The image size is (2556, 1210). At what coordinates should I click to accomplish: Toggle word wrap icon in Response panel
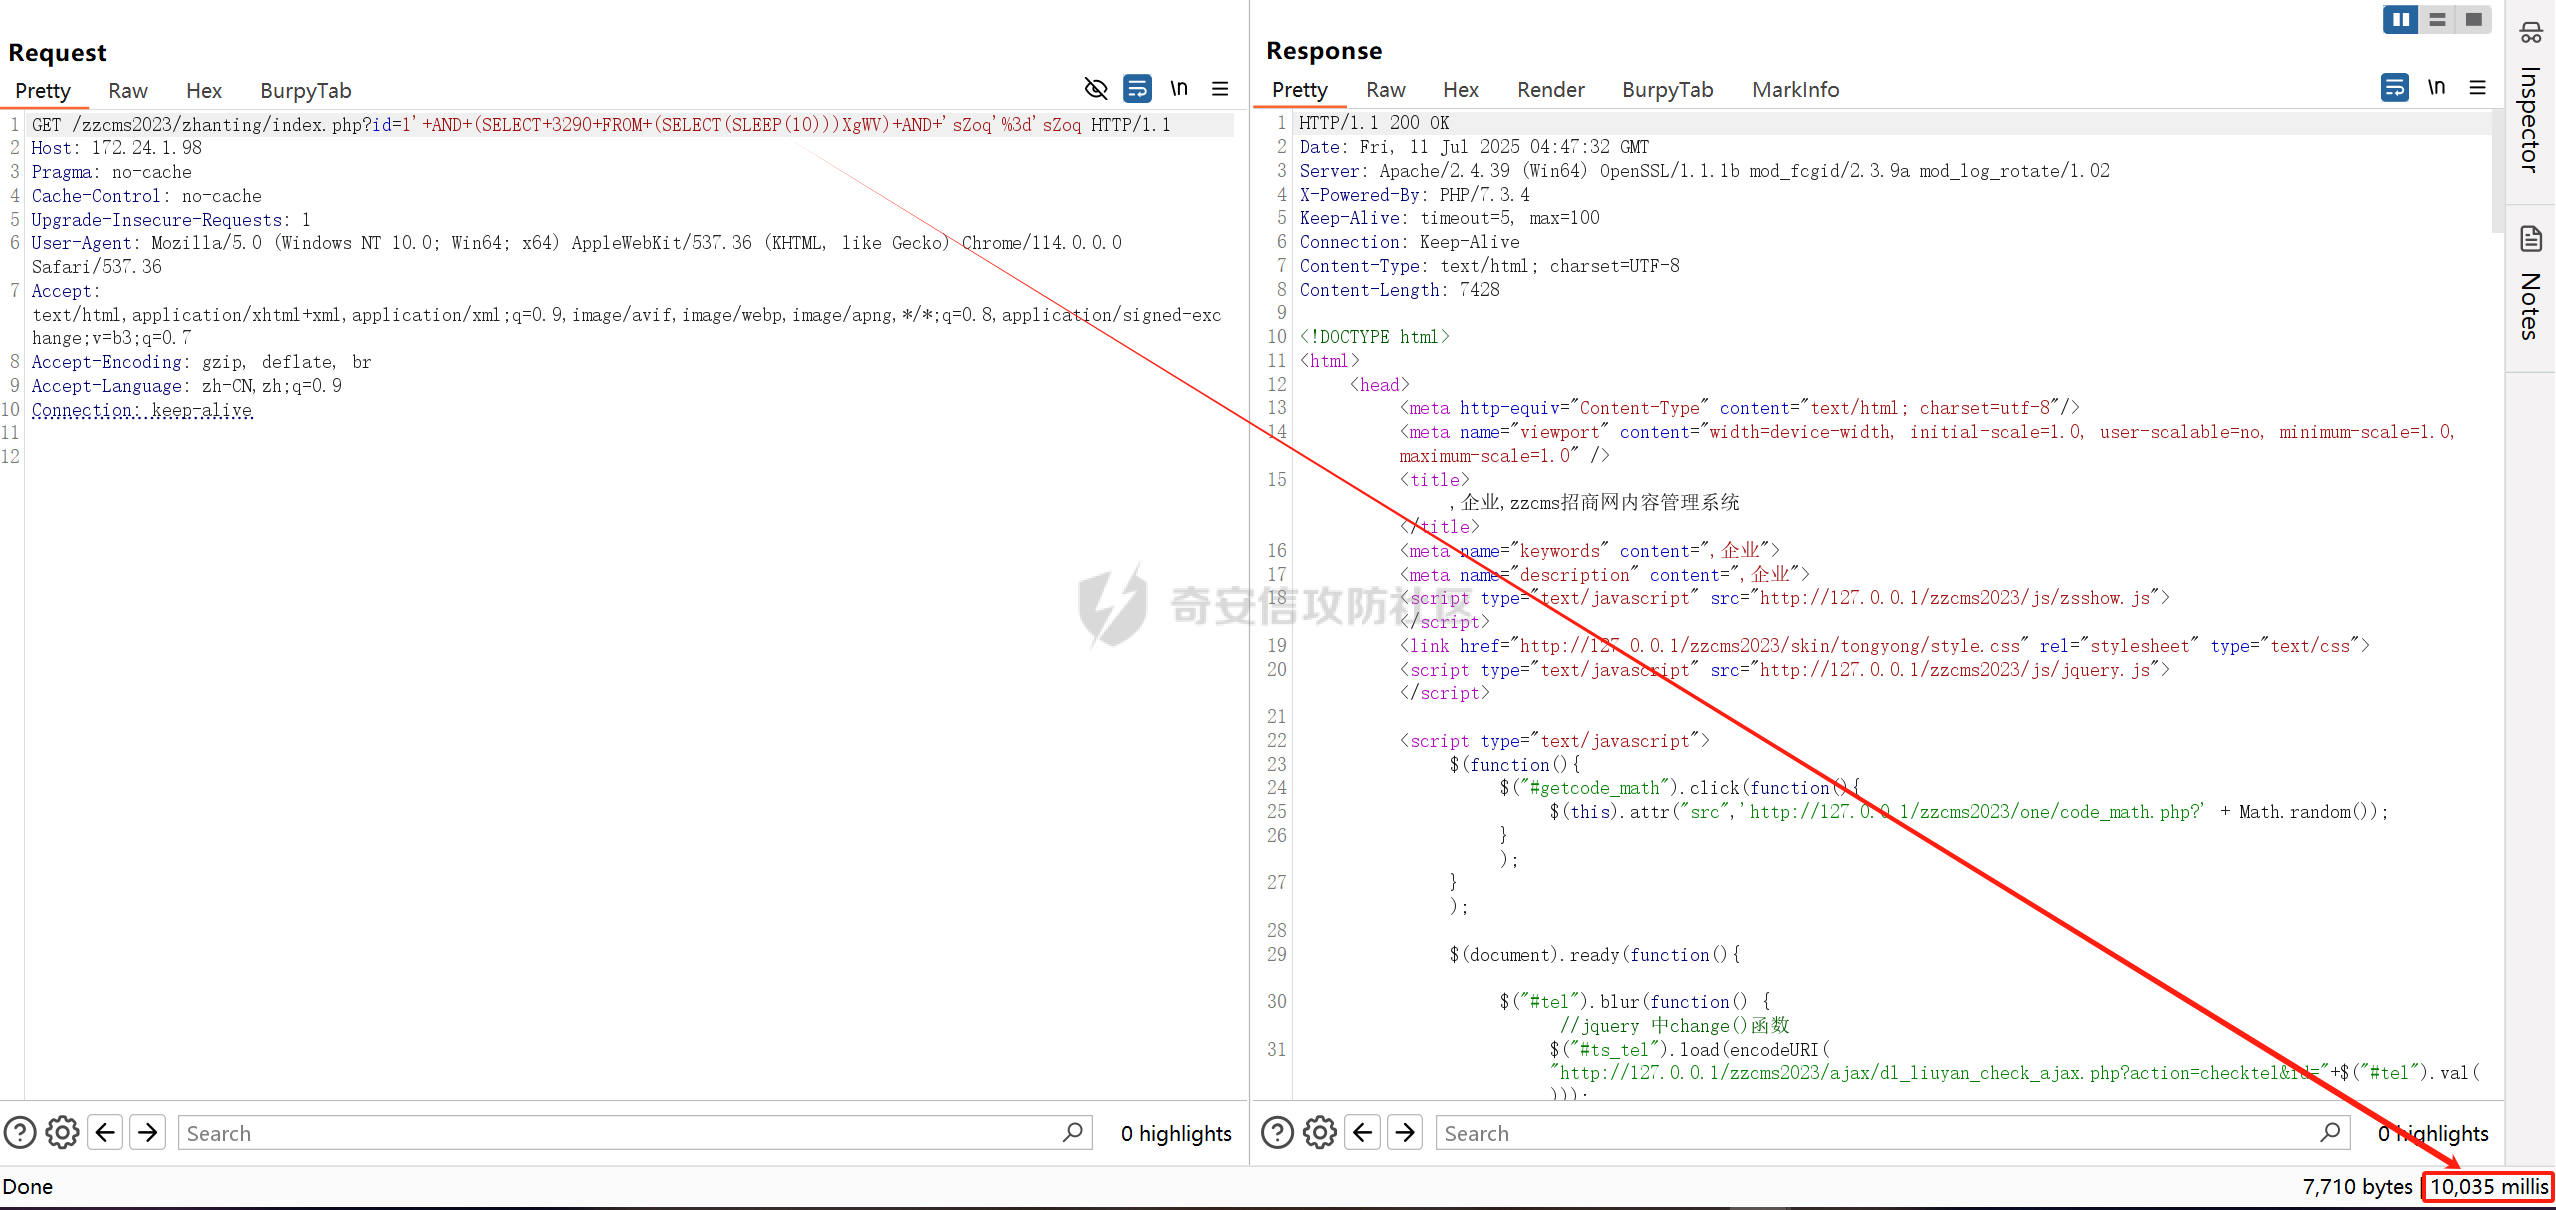[2394, 88]
